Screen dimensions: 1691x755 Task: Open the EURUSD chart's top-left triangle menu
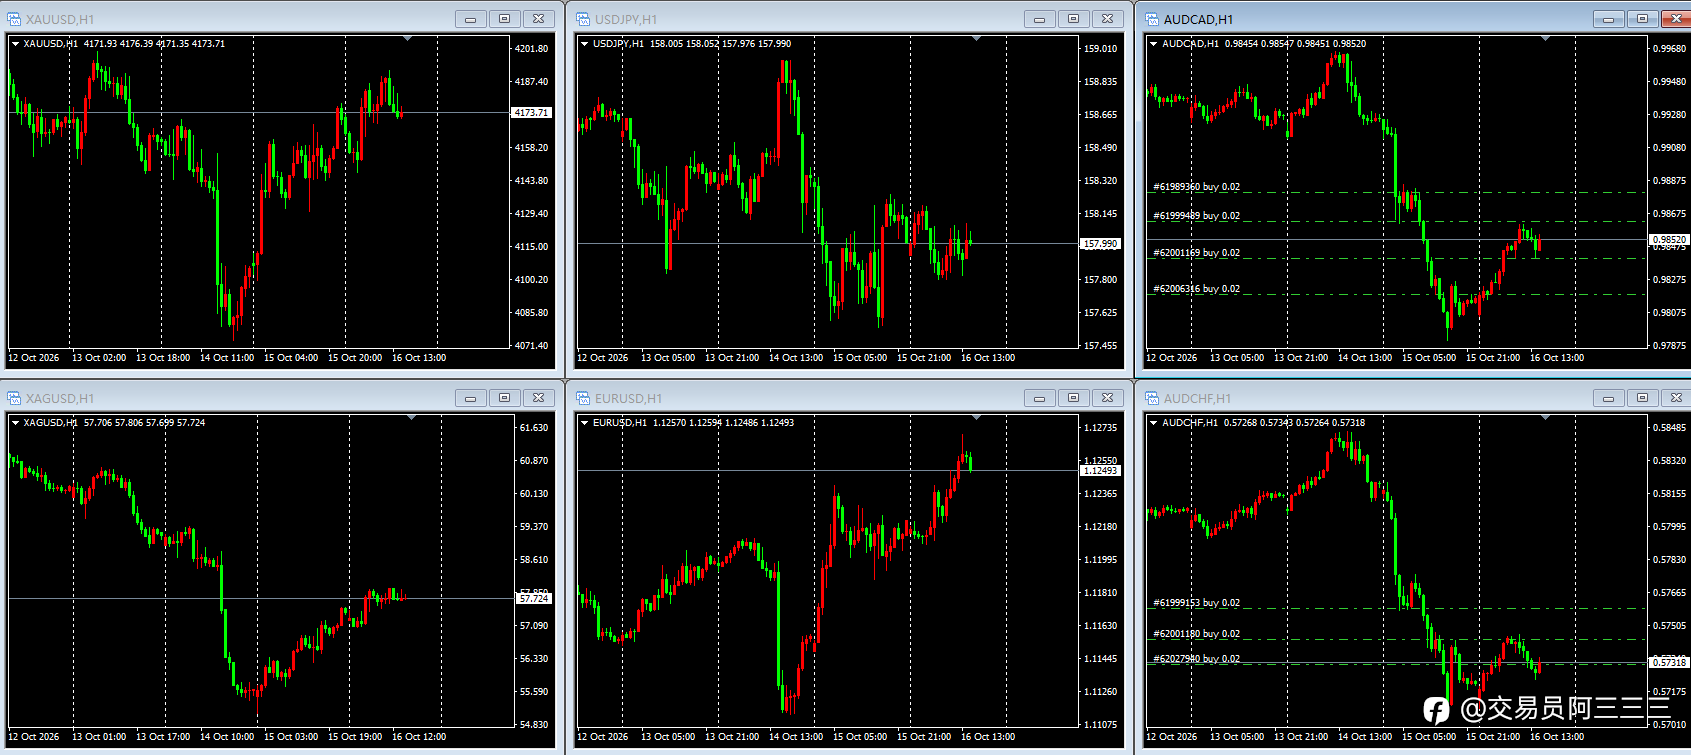584,423
